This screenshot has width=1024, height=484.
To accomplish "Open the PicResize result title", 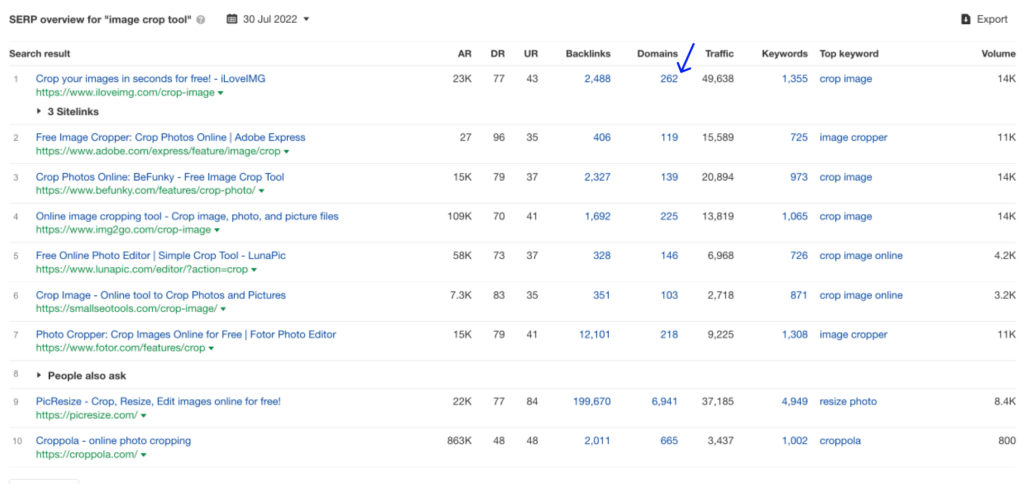I will tap(158, 401).
